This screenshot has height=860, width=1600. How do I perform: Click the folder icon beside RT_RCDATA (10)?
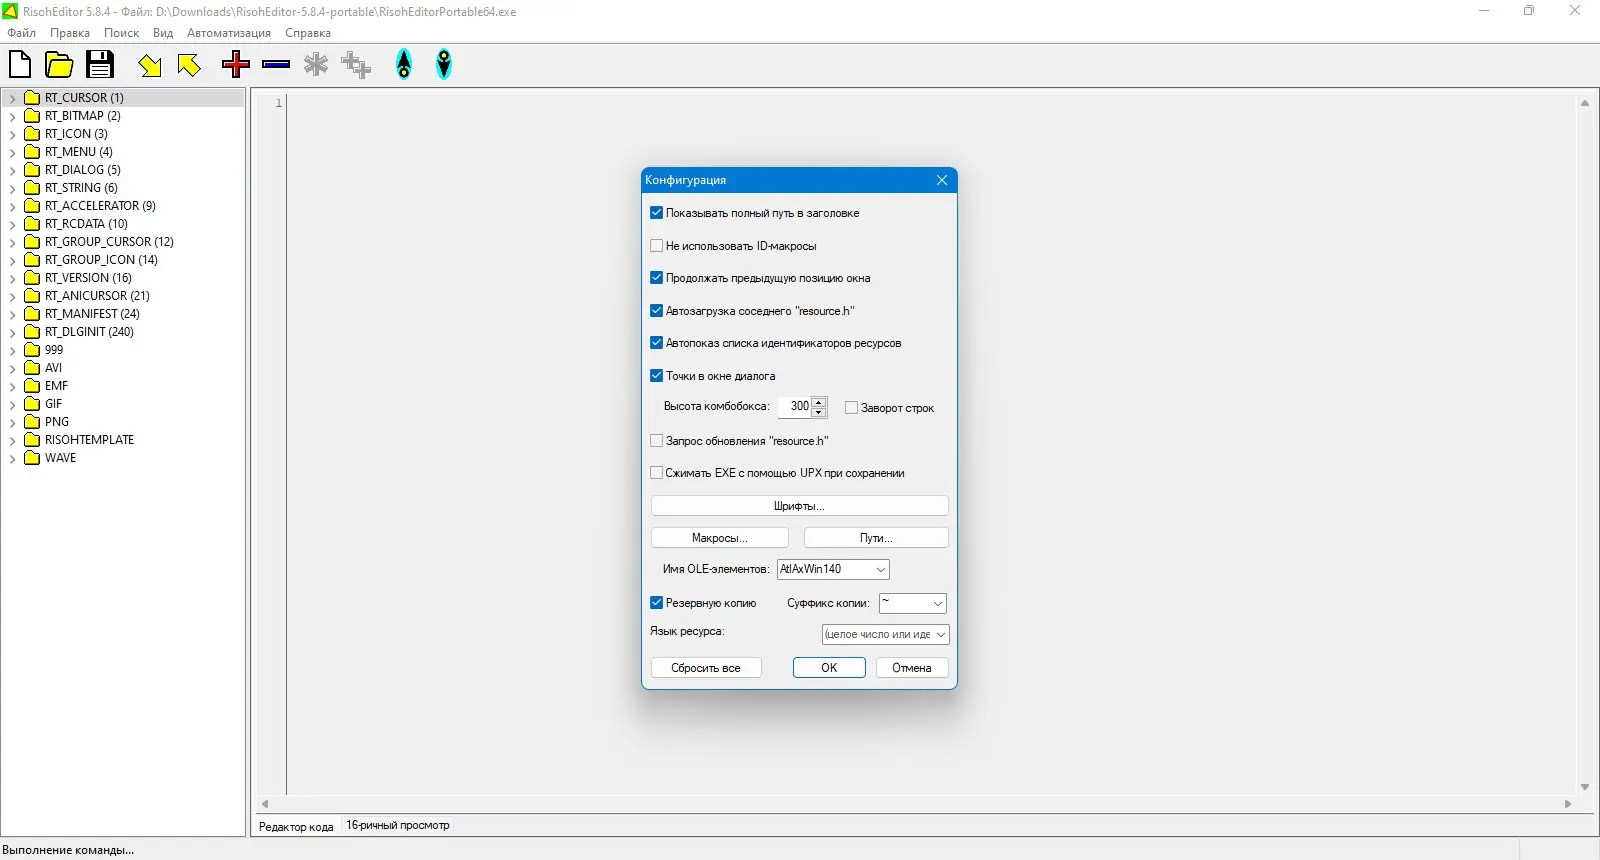pyautogui.click(x=32, y=224)
